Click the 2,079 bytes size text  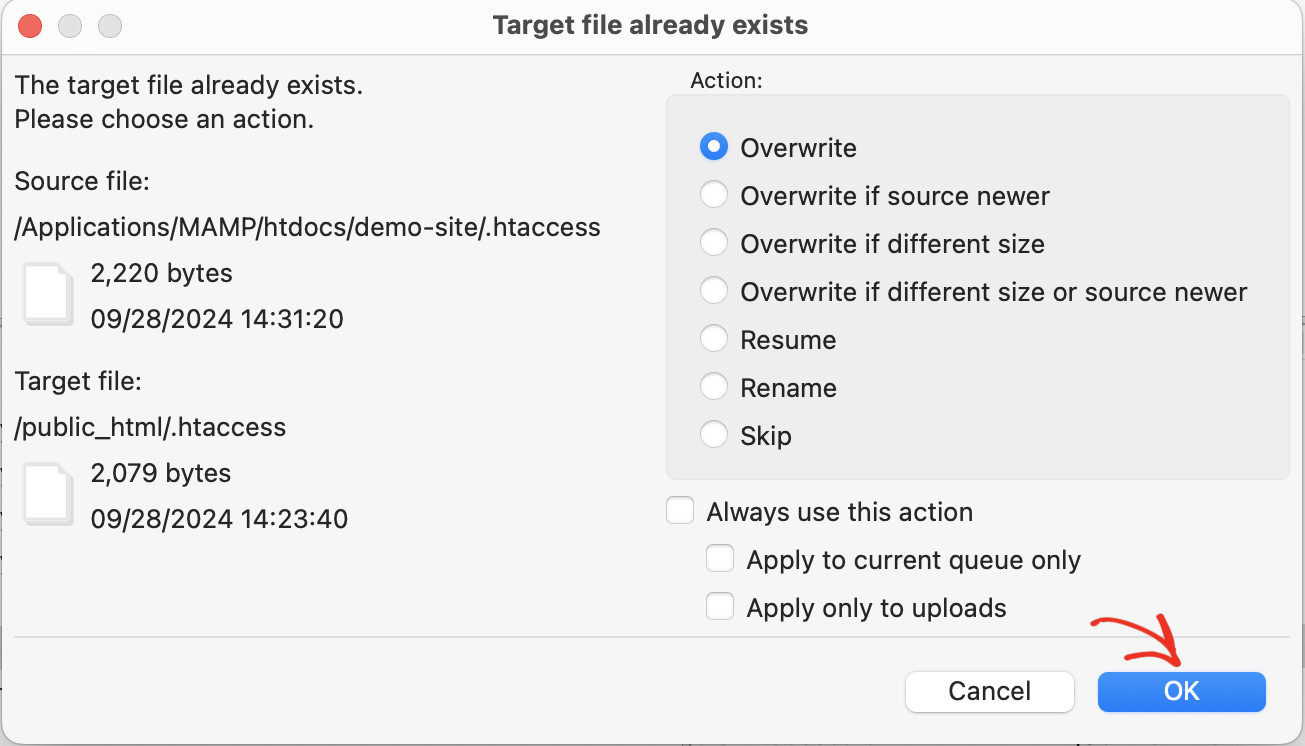tap(161, 473)
